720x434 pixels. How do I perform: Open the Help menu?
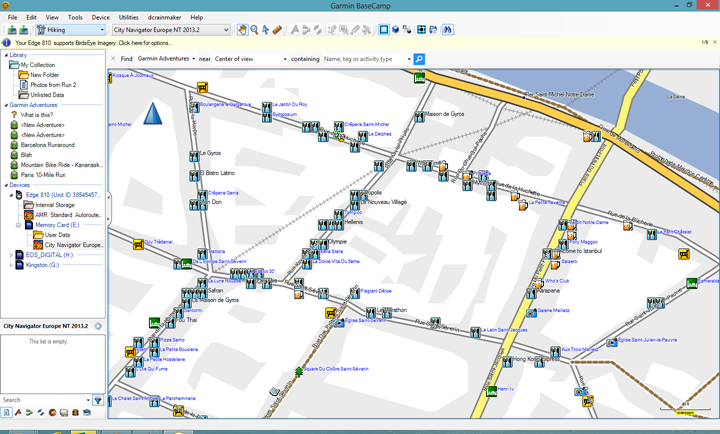(x=197, y=17)
